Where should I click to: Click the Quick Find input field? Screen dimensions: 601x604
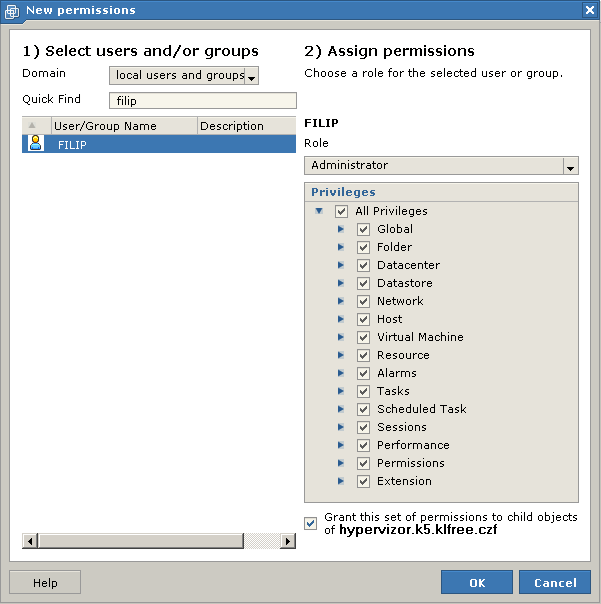tap(203, 101)
